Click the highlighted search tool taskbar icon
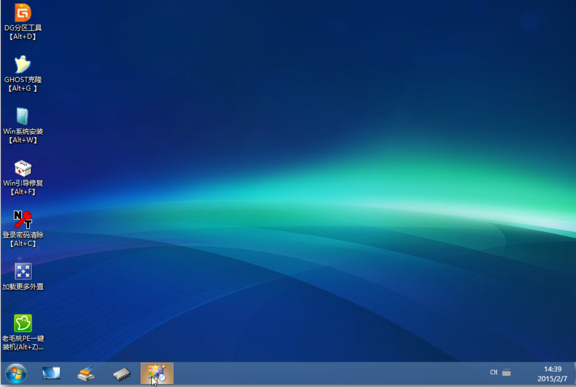Image resolution: width=576 pixels, height=387 pixels. [157, 373]
